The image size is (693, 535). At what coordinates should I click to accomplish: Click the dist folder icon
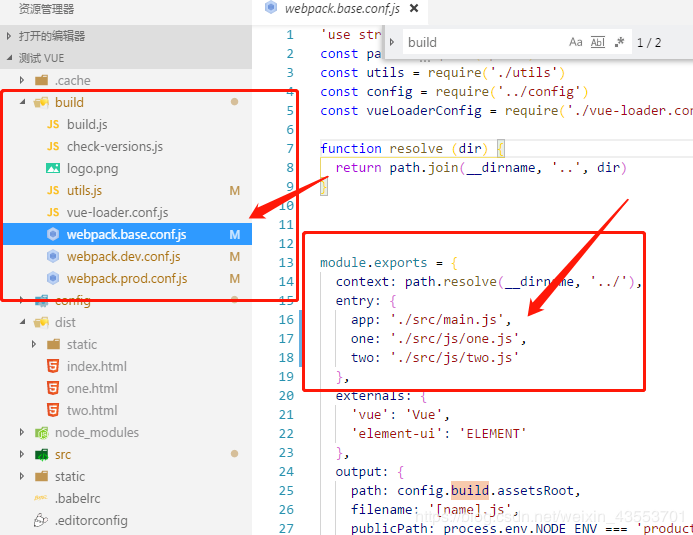click(x=42, y=323)
